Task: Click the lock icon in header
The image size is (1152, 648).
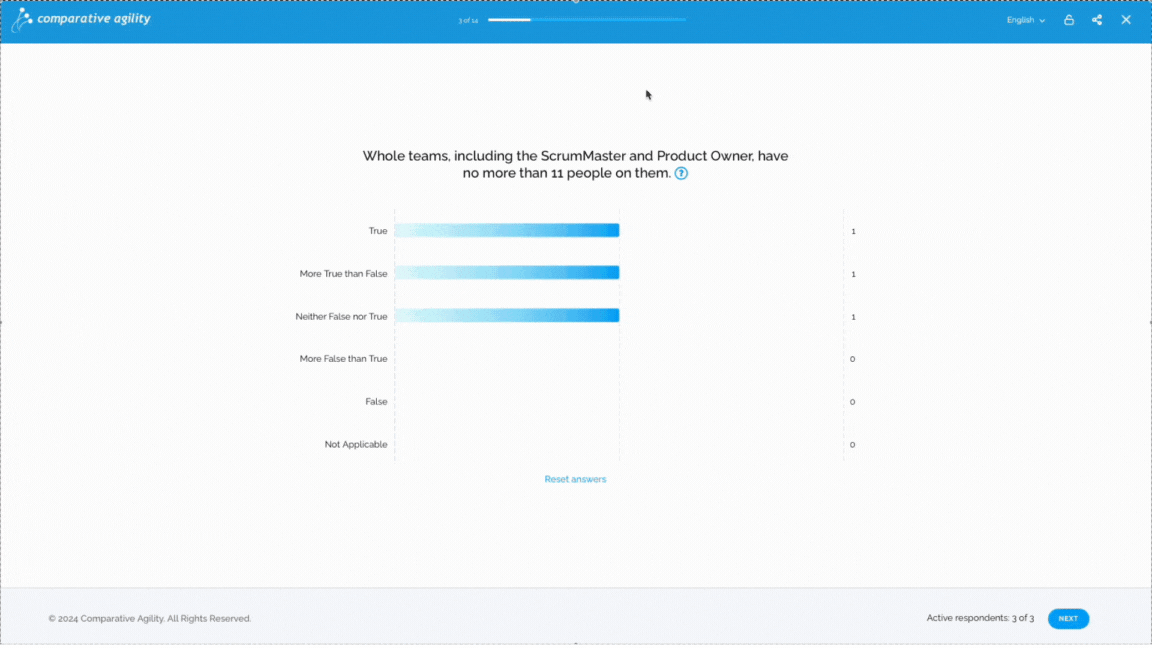Action: pos(1069,20)
